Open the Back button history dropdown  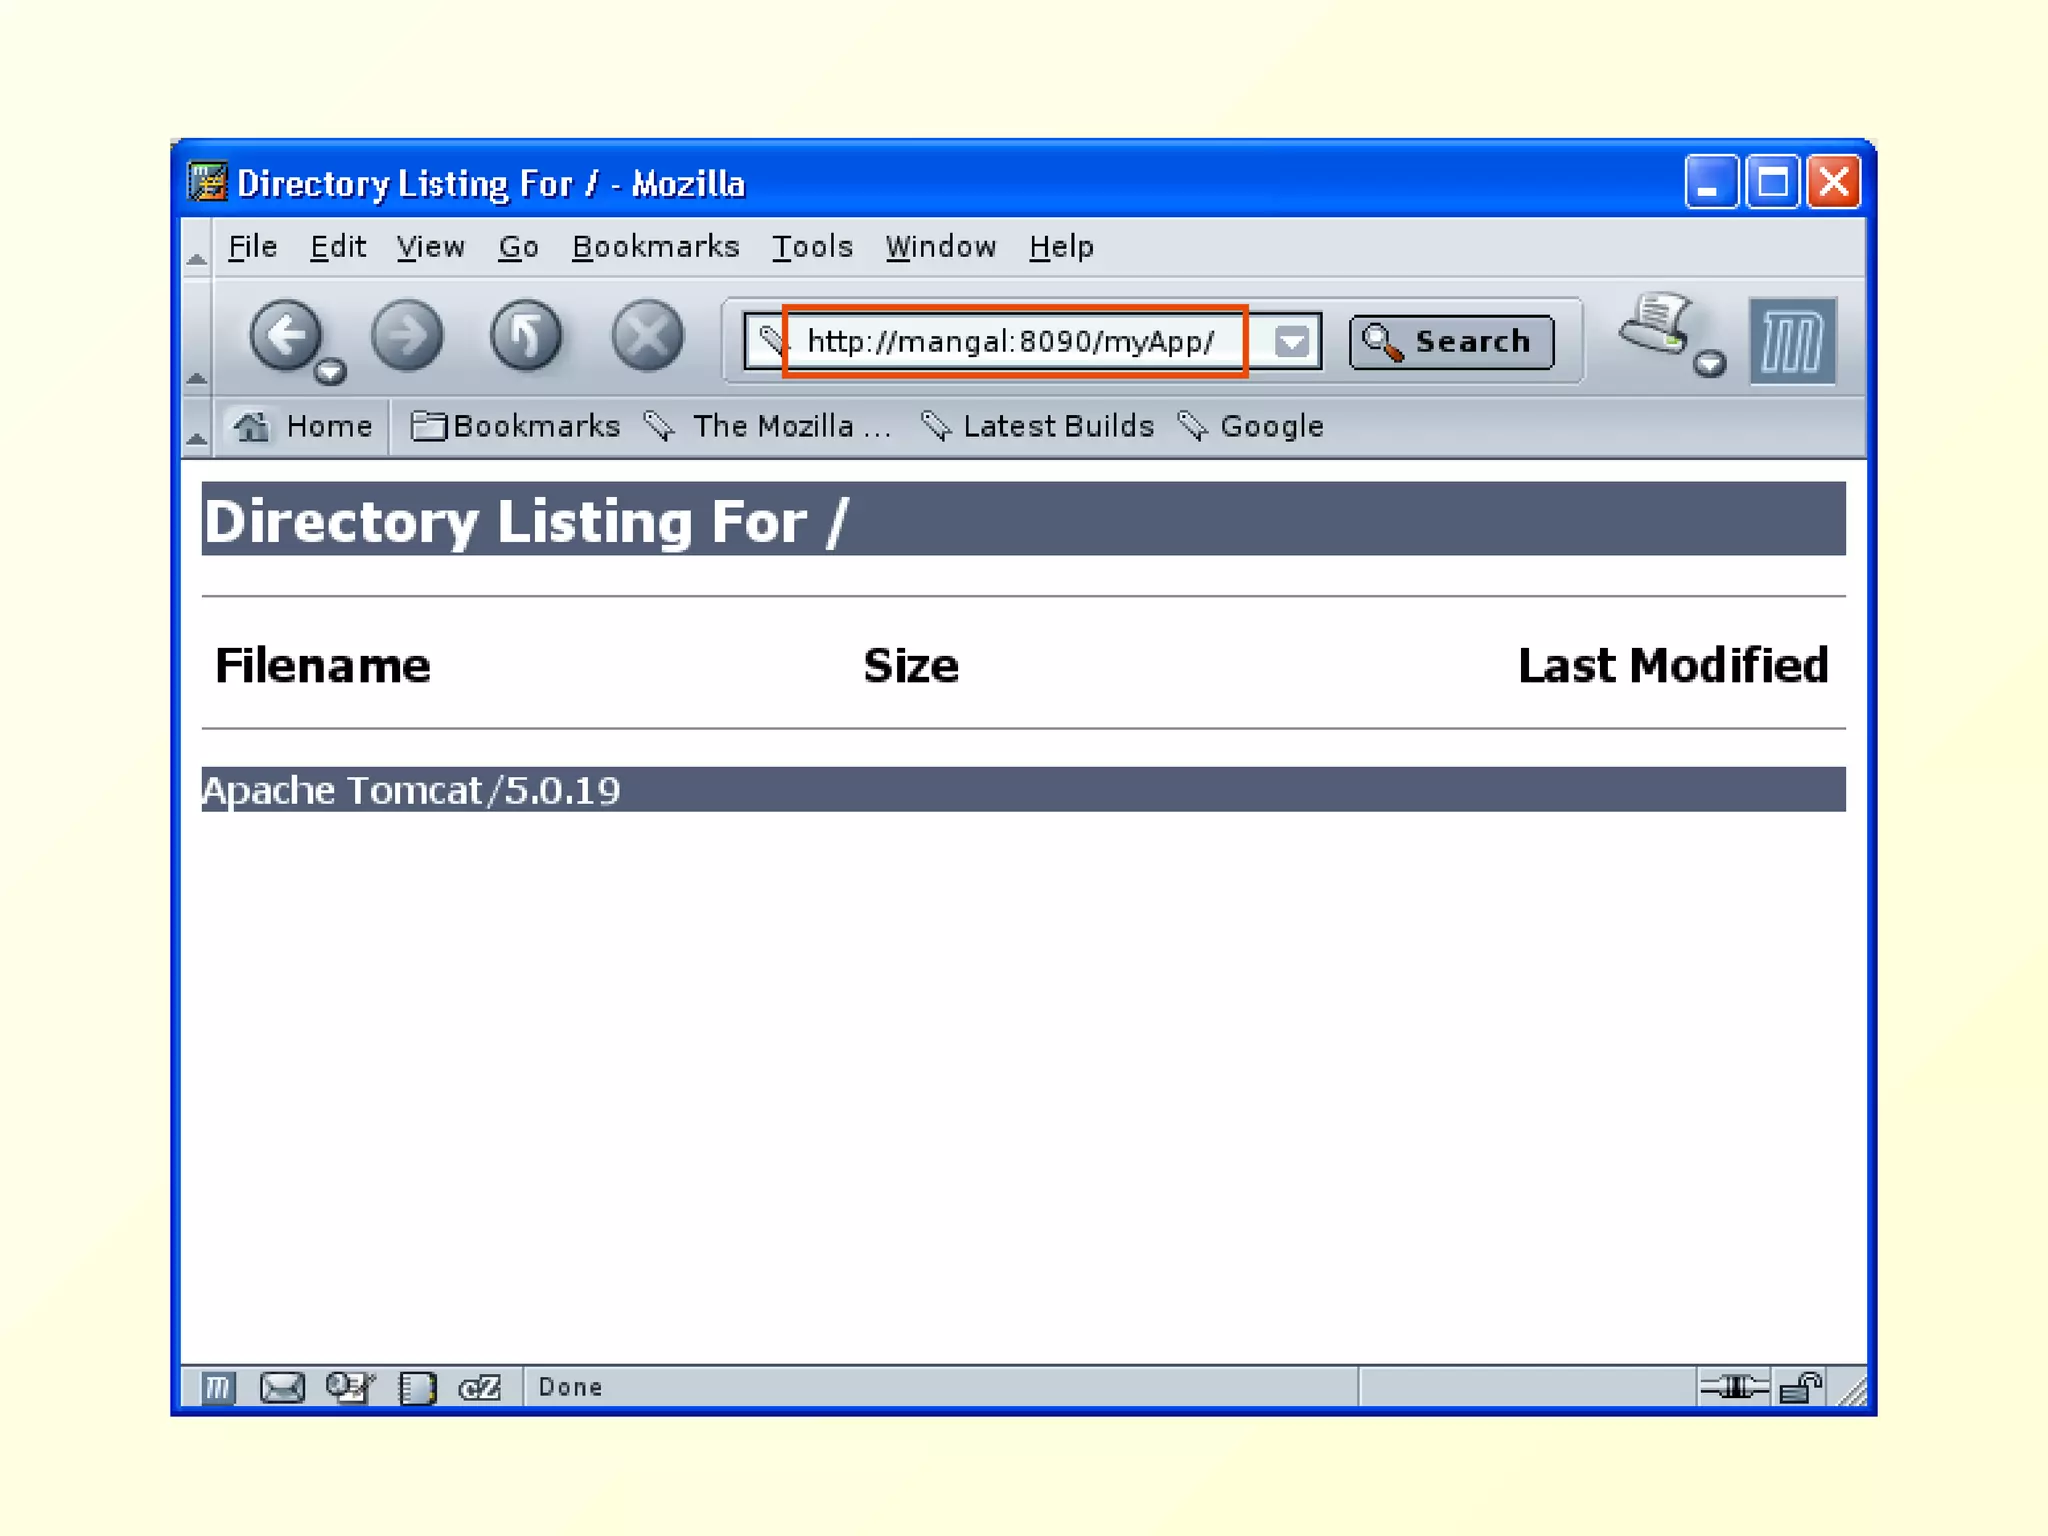coord(330,372)
